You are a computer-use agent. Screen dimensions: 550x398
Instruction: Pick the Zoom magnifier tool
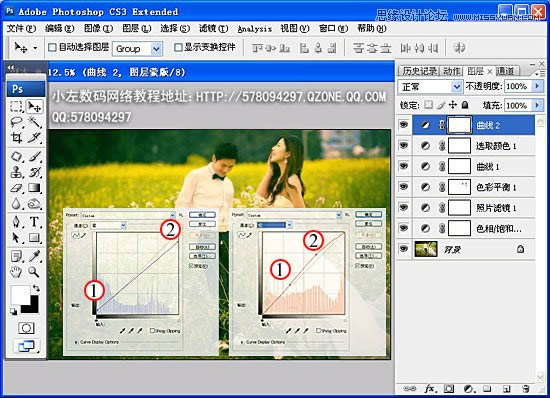point(34,271)
